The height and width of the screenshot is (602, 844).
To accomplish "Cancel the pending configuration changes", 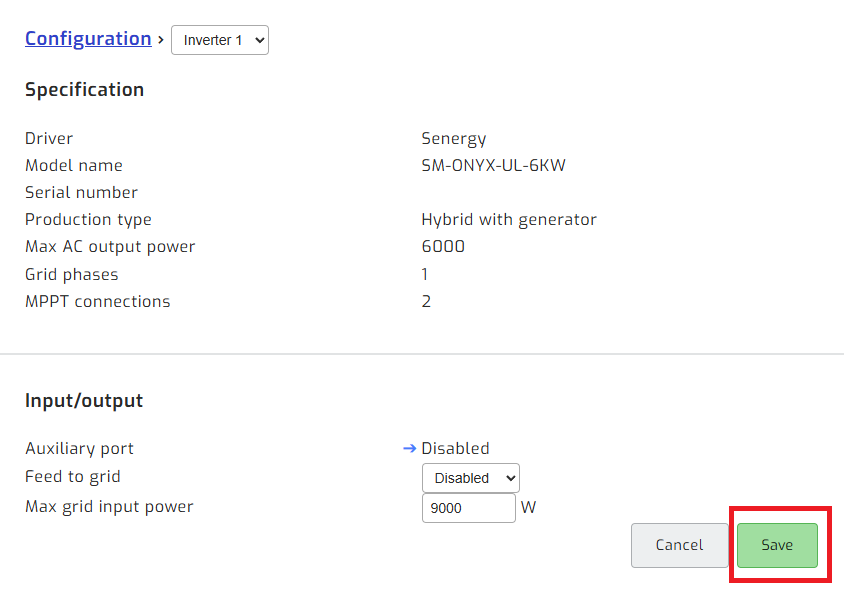I will coord(679,545).
